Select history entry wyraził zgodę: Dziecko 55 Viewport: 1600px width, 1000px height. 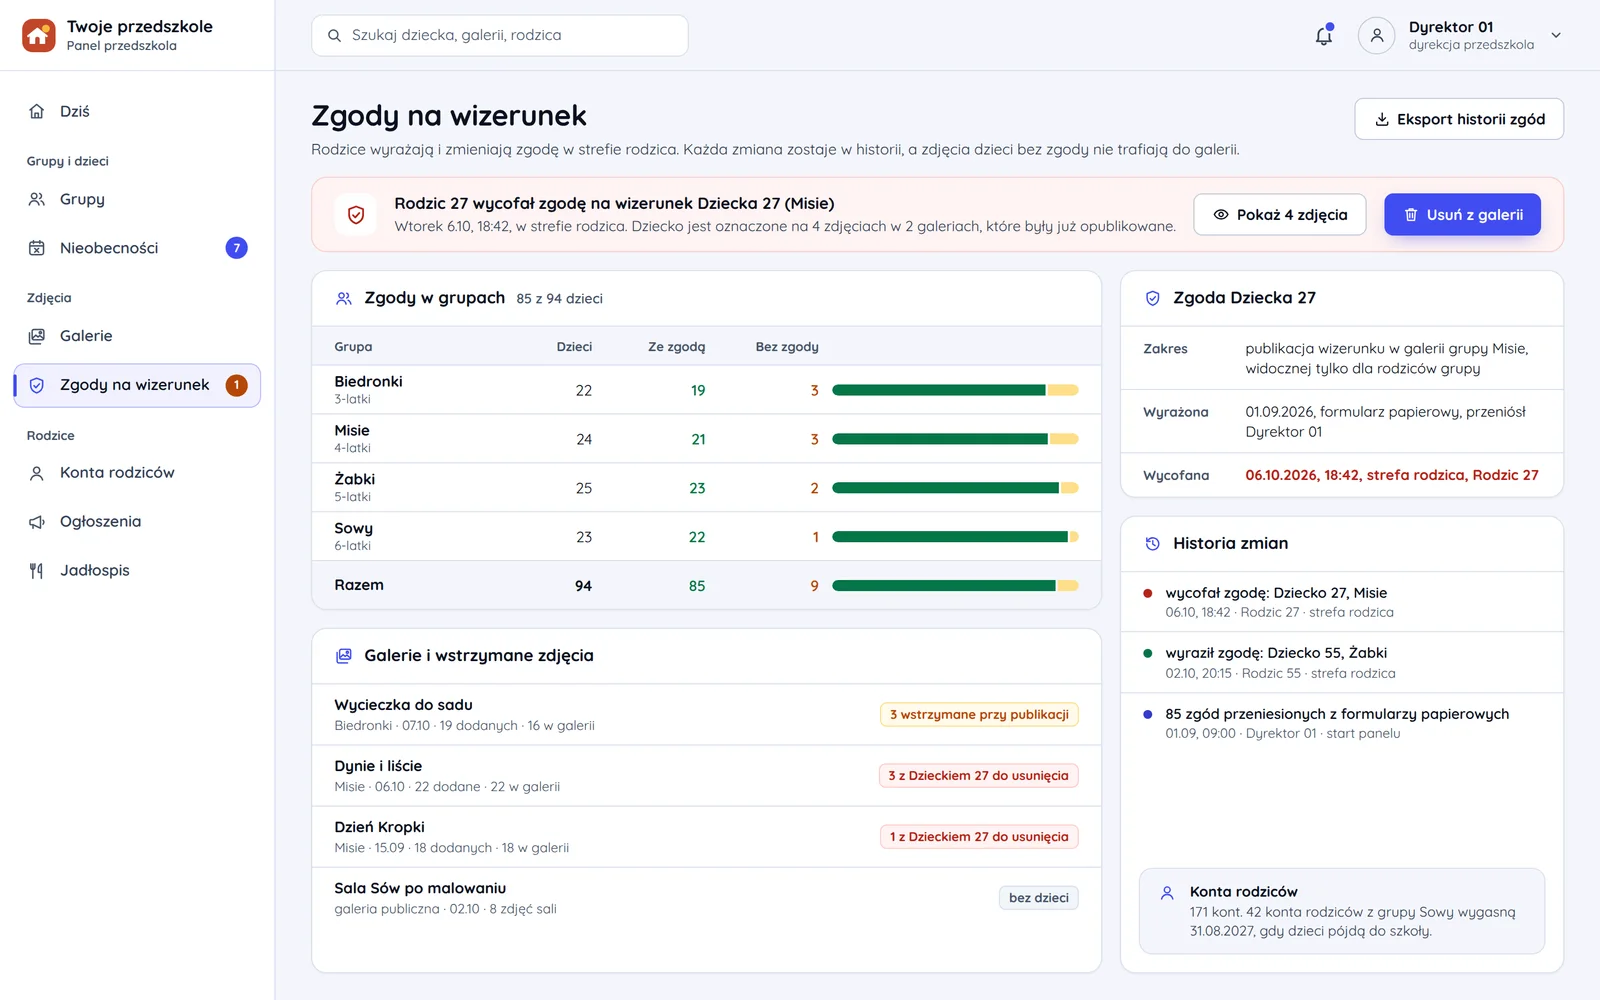pos(1342,662)
